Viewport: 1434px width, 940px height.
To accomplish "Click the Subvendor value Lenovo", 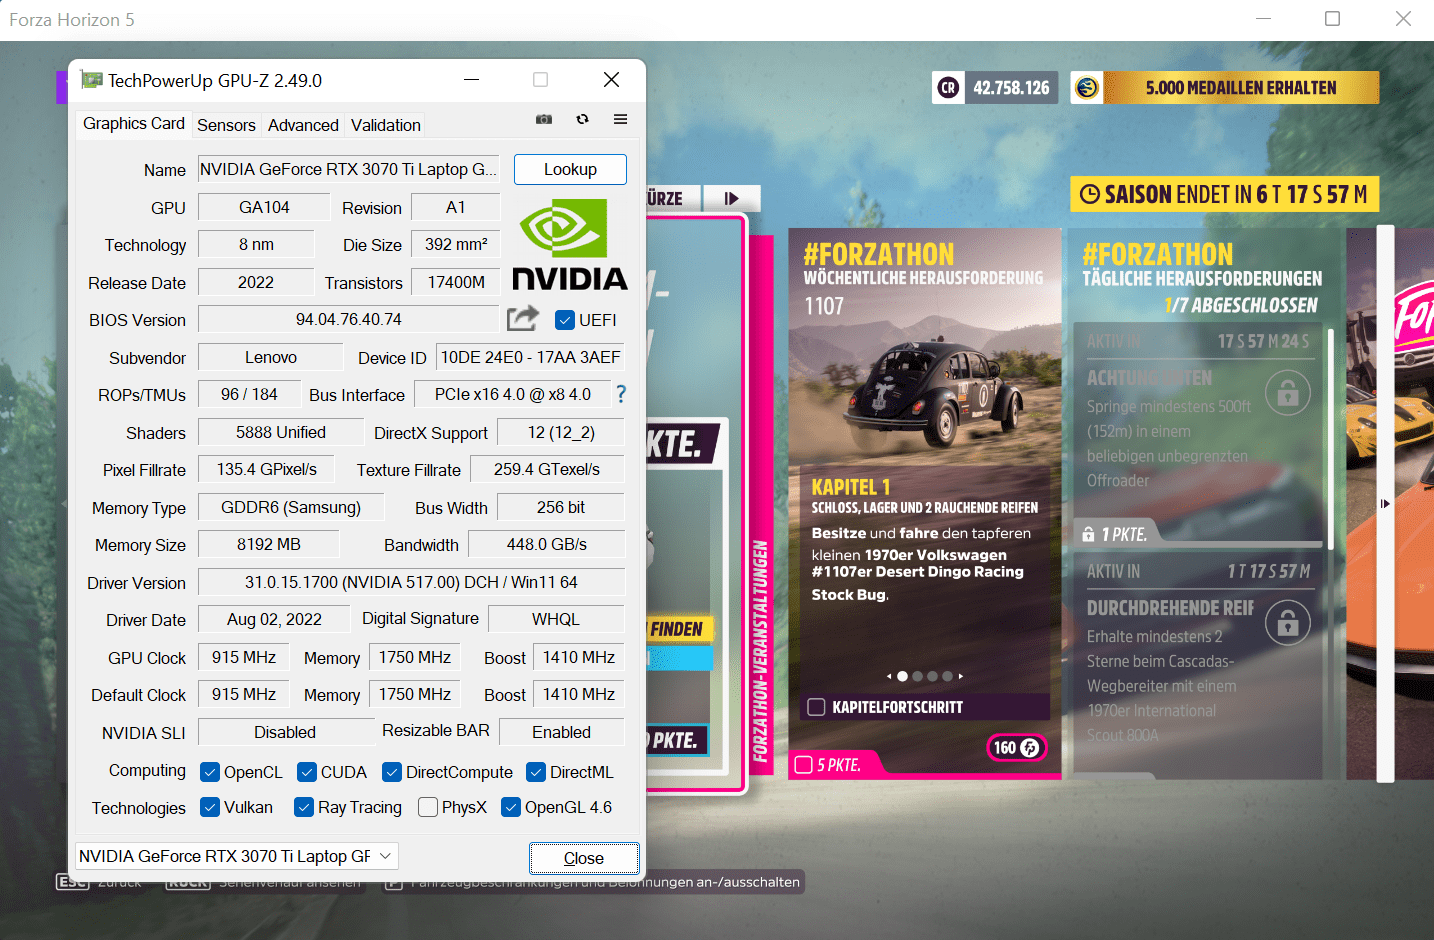I will pos(271,357).
